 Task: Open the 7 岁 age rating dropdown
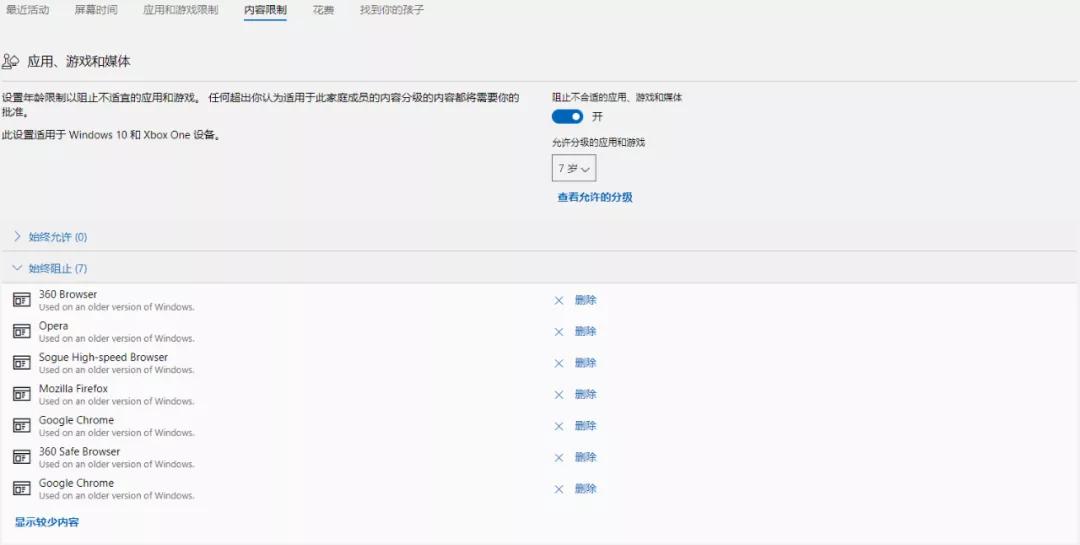point(574,168)
